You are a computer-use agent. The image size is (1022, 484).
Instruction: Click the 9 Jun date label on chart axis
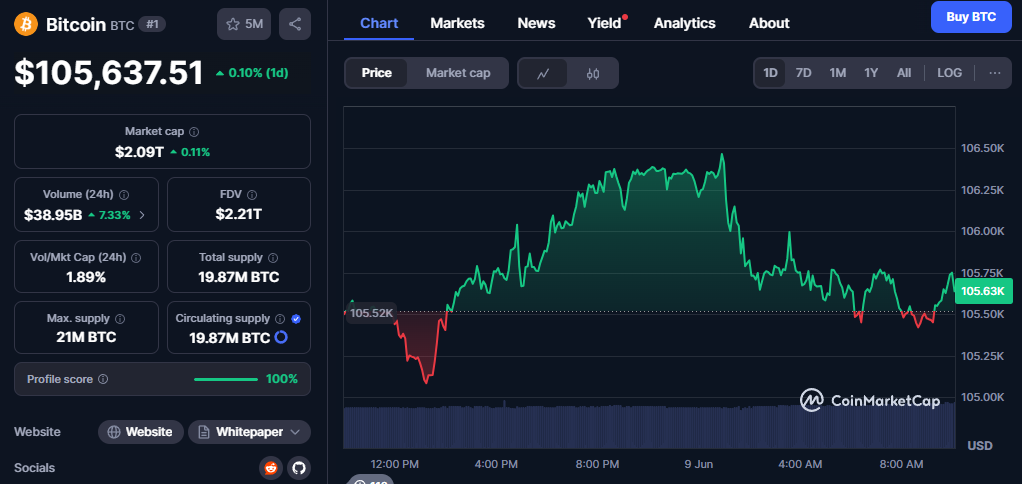[701, 464]
